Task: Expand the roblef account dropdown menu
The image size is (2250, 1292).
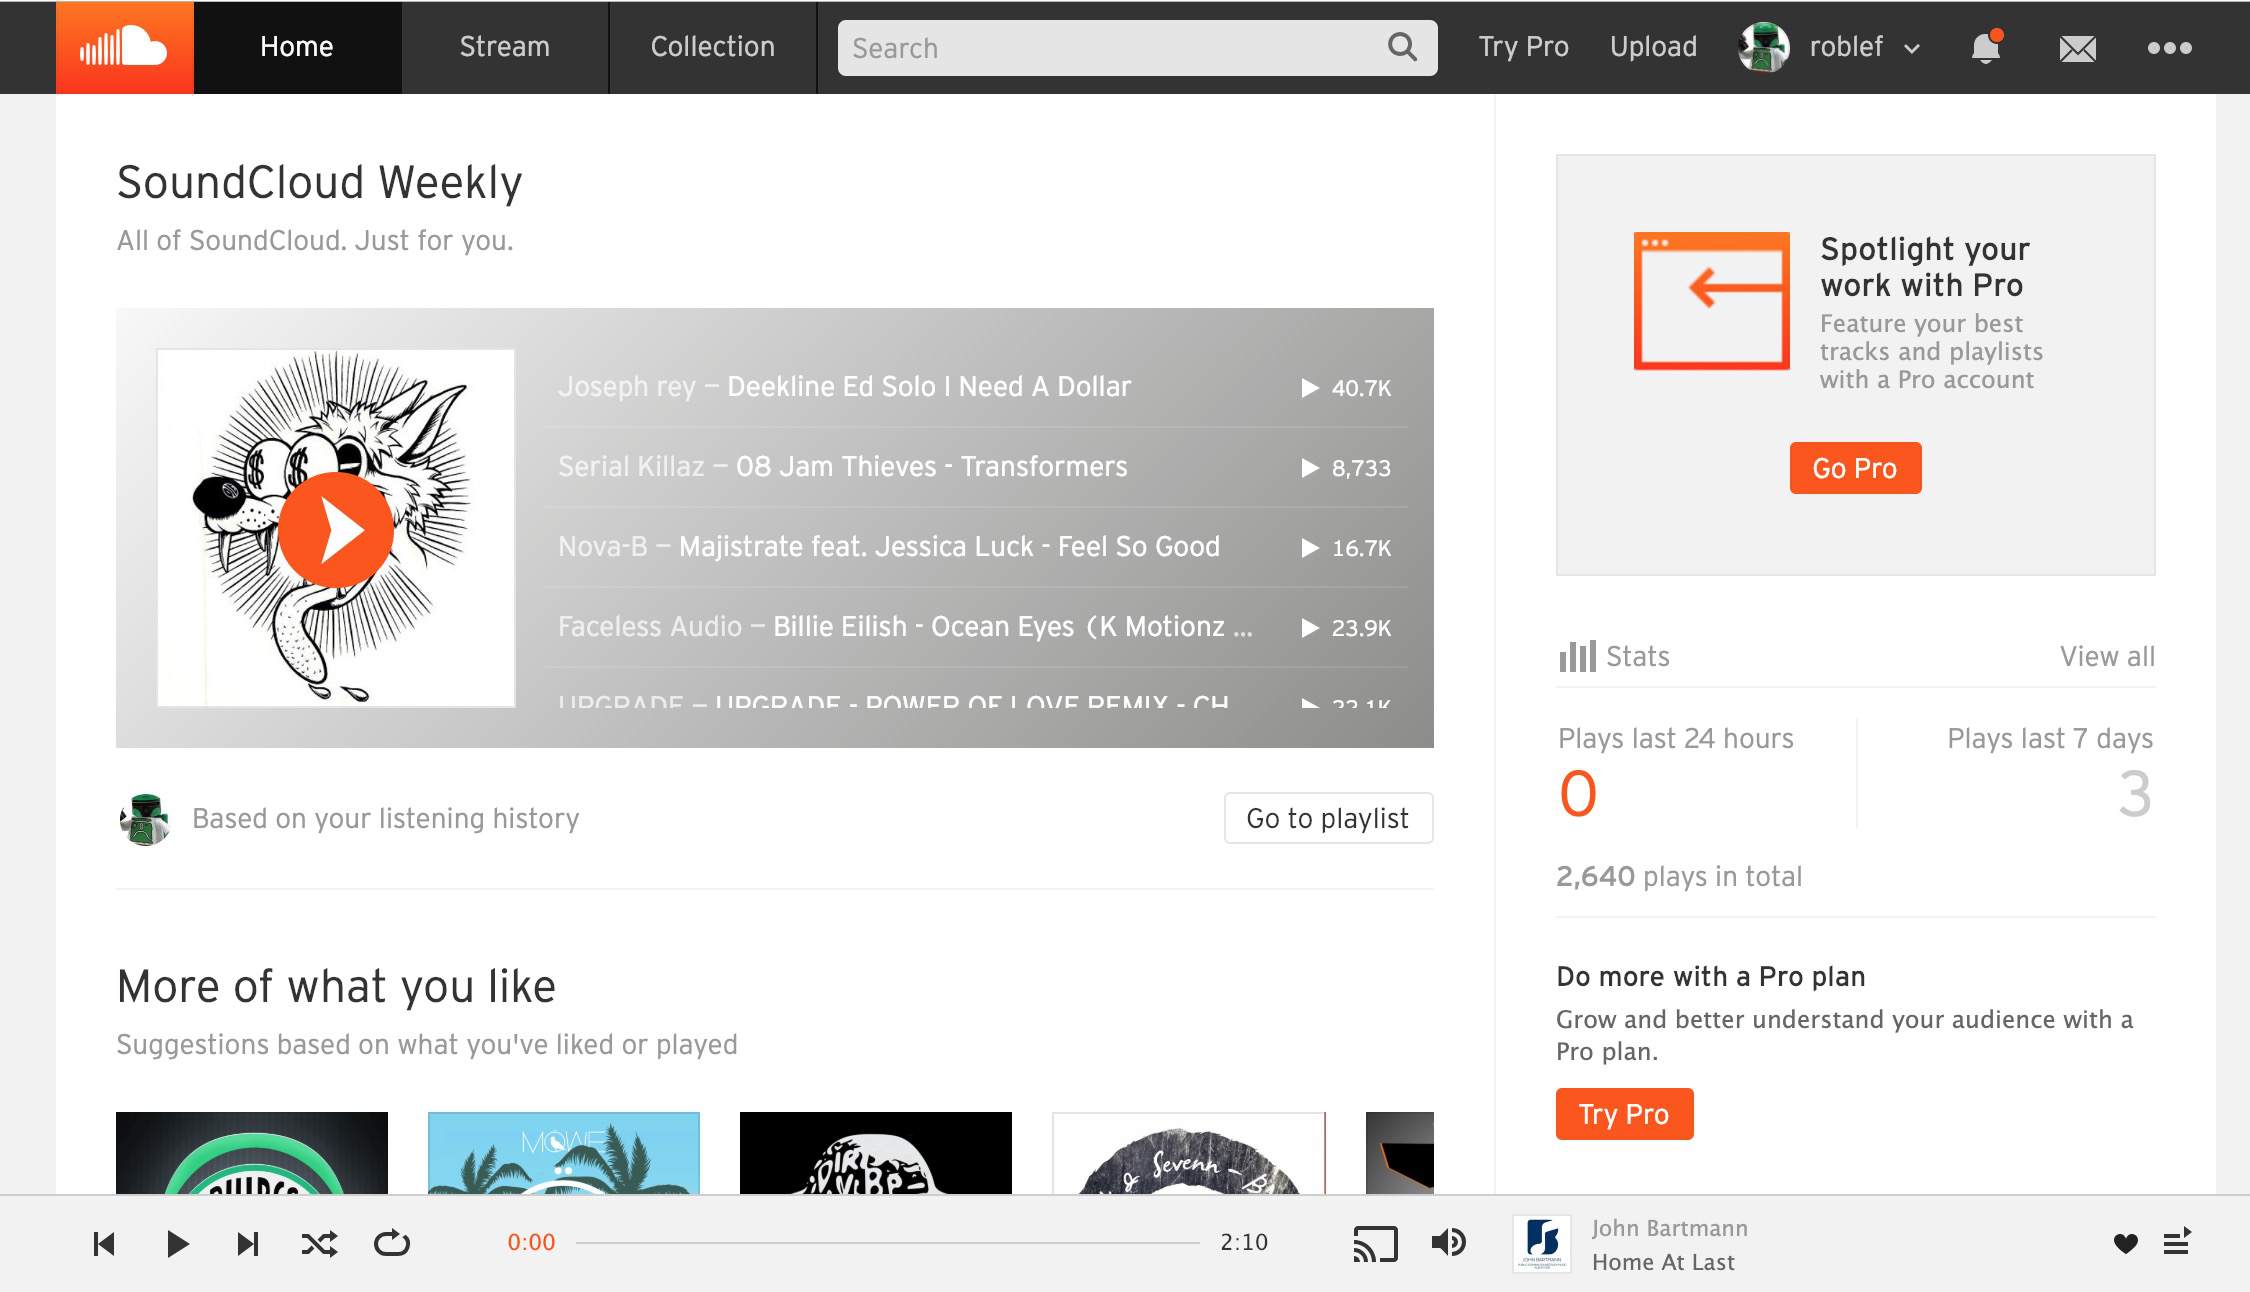Action: (x=1910, y=48)
